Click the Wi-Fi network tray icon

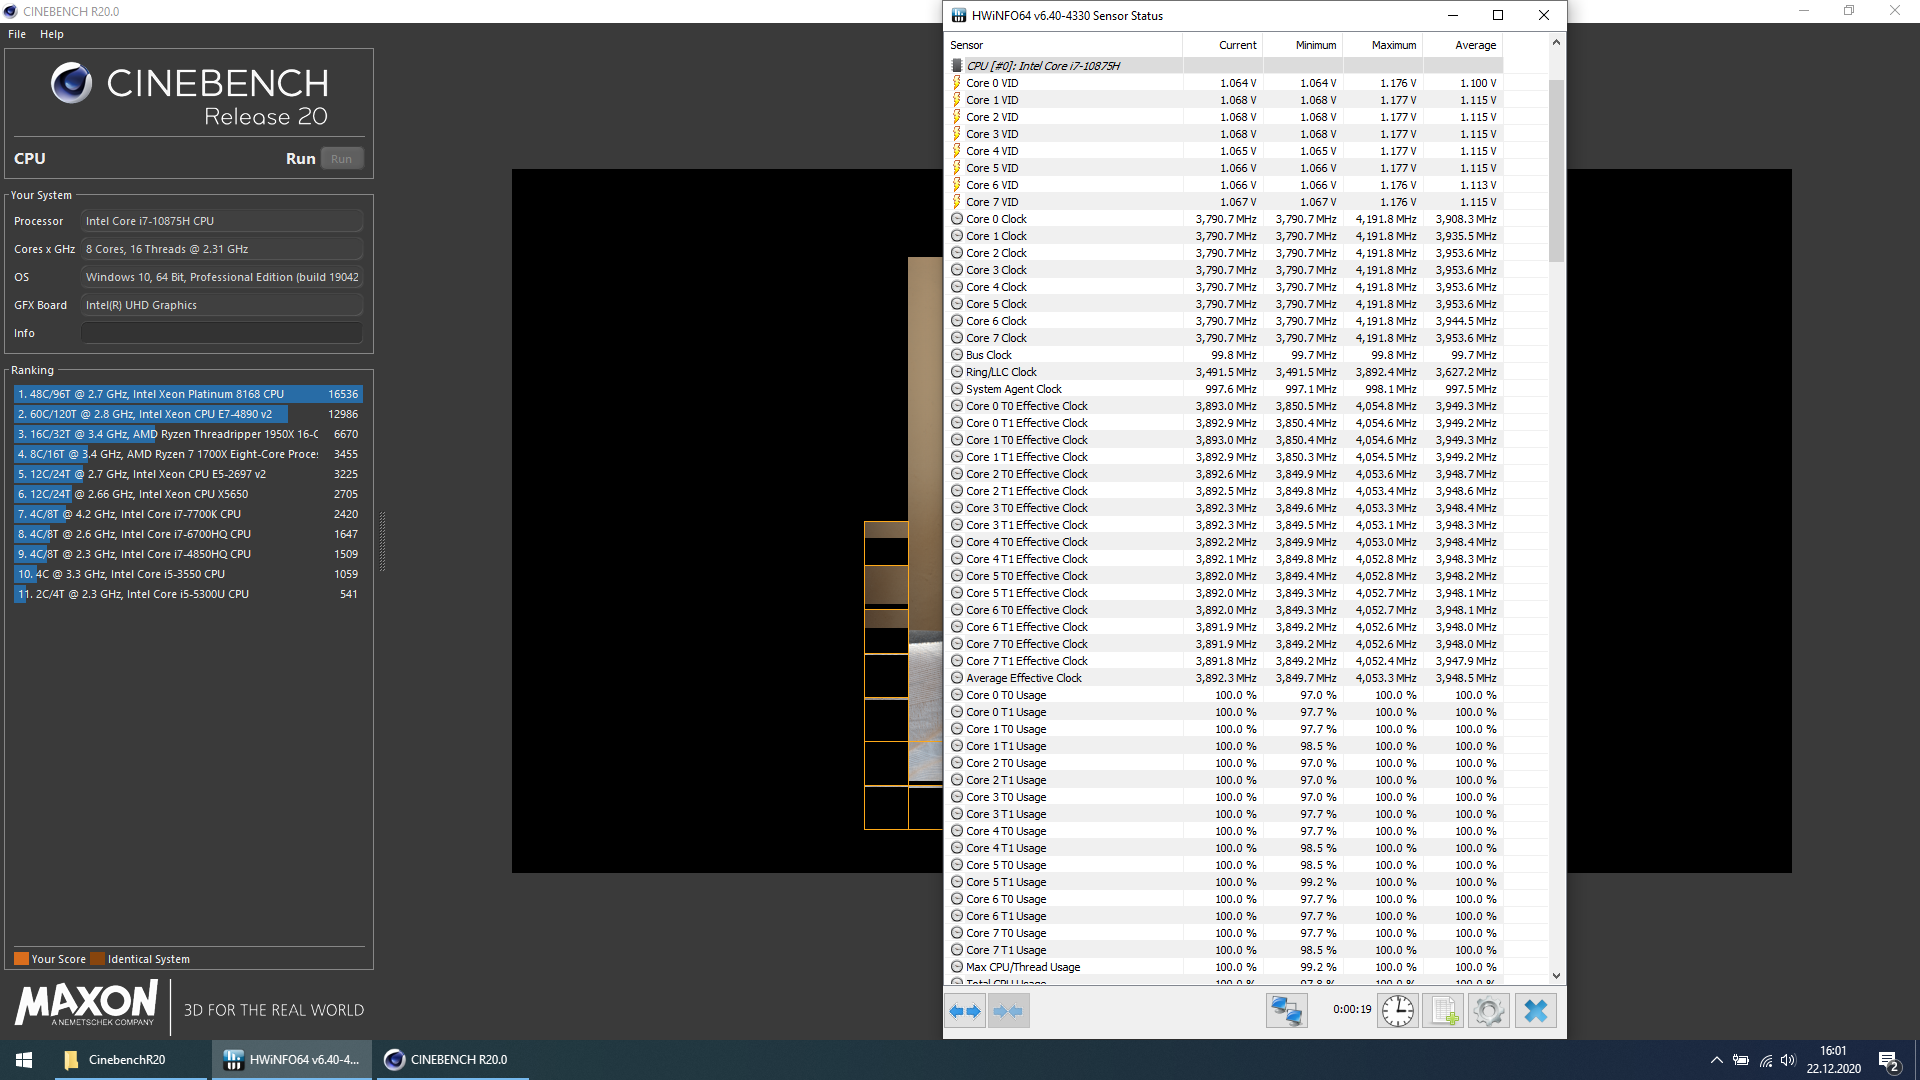coord(1765,1061)
